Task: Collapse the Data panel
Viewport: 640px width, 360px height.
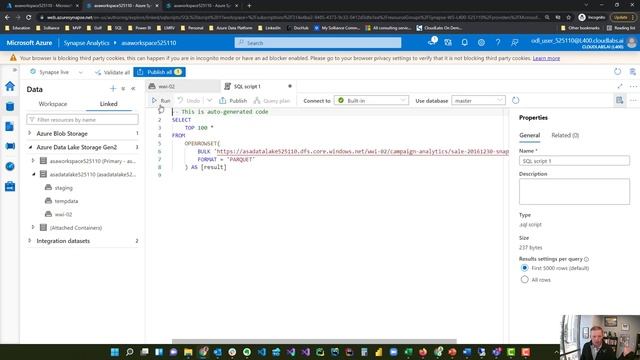Action: coord(133,89)
